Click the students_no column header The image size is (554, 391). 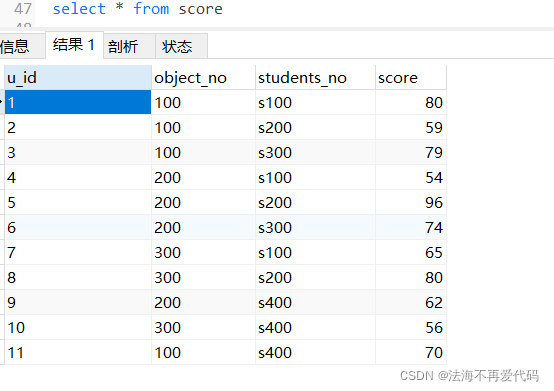315,77
